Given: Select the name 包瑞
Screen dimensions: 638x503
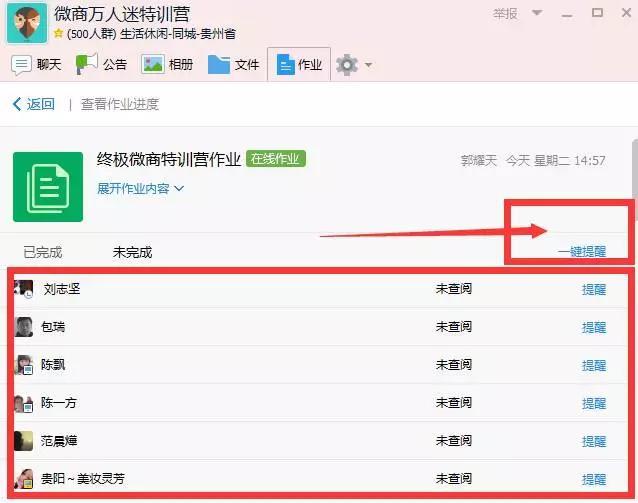Looking at the screenshot, I should pyautogui.click(x=53, y=327).
